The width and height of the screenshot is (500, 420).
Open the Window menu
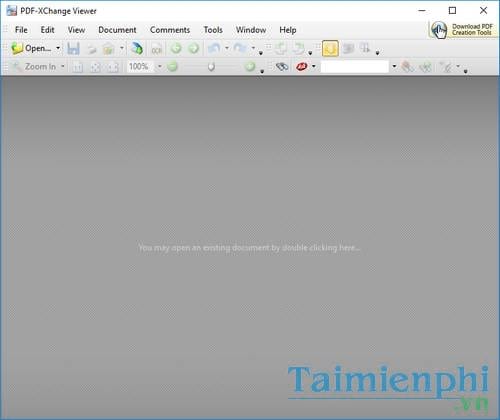tap(251, 30)
